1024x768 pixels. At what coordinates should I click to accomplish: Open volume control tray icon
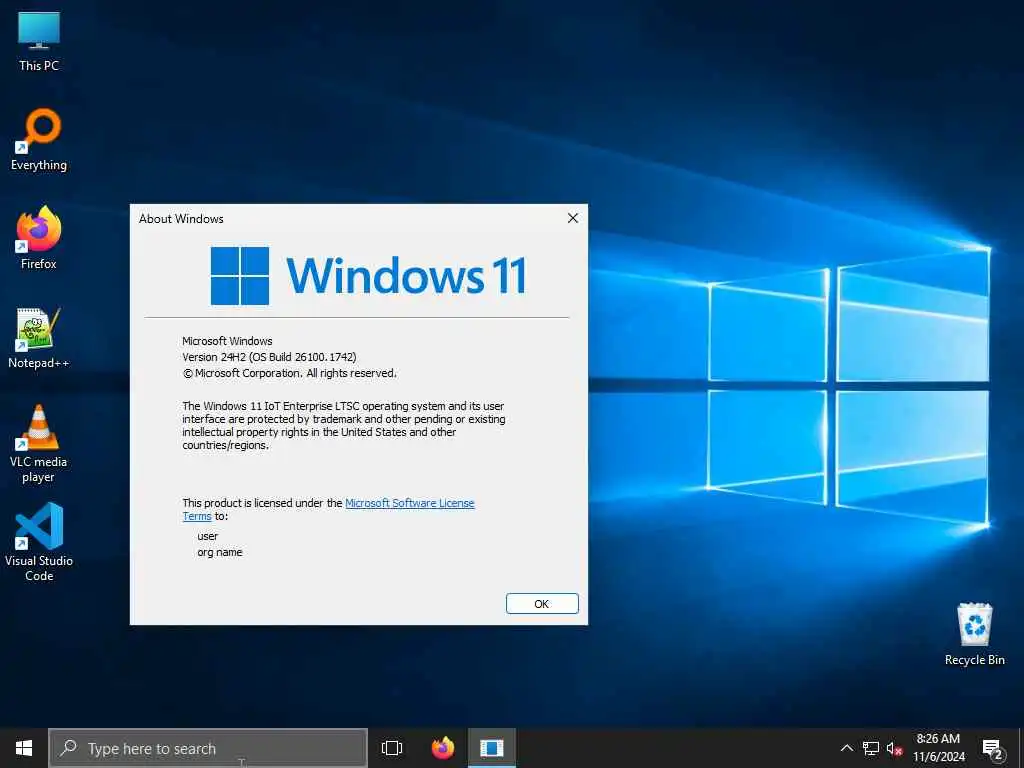click(x=894, y=748)
